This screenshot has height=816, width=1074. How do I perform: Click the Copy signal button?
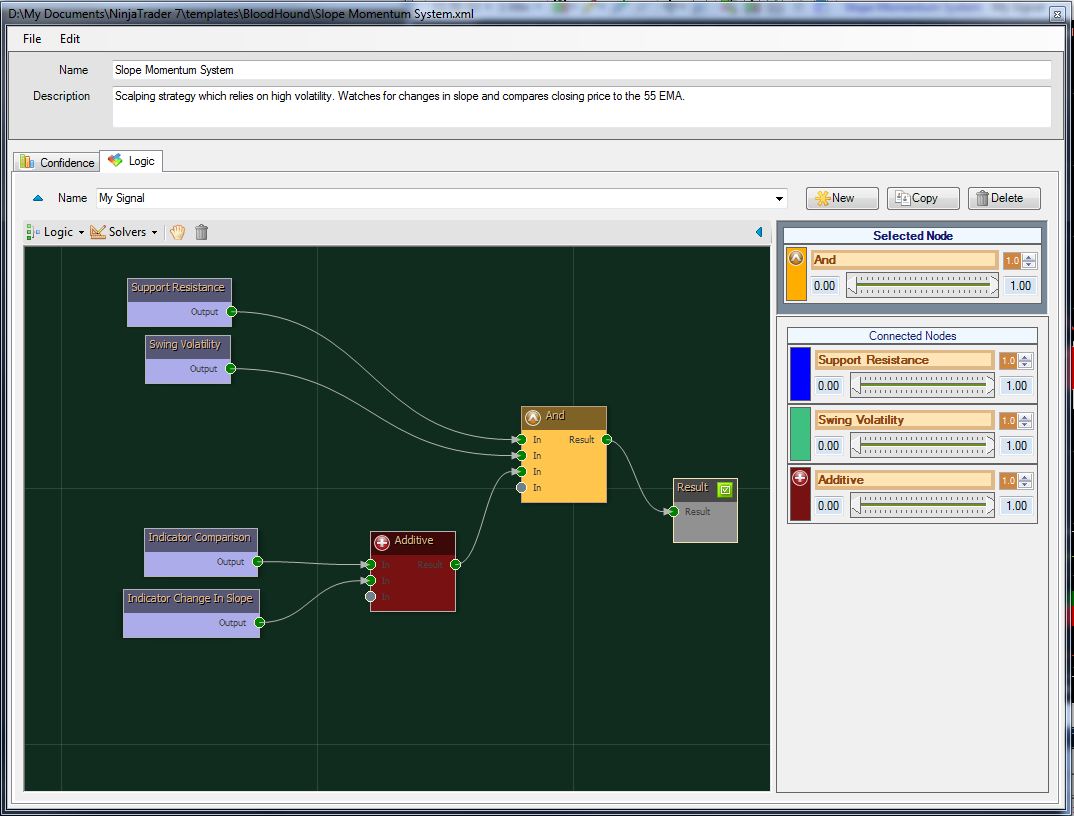pyautogui.click(x=923, y=198)
